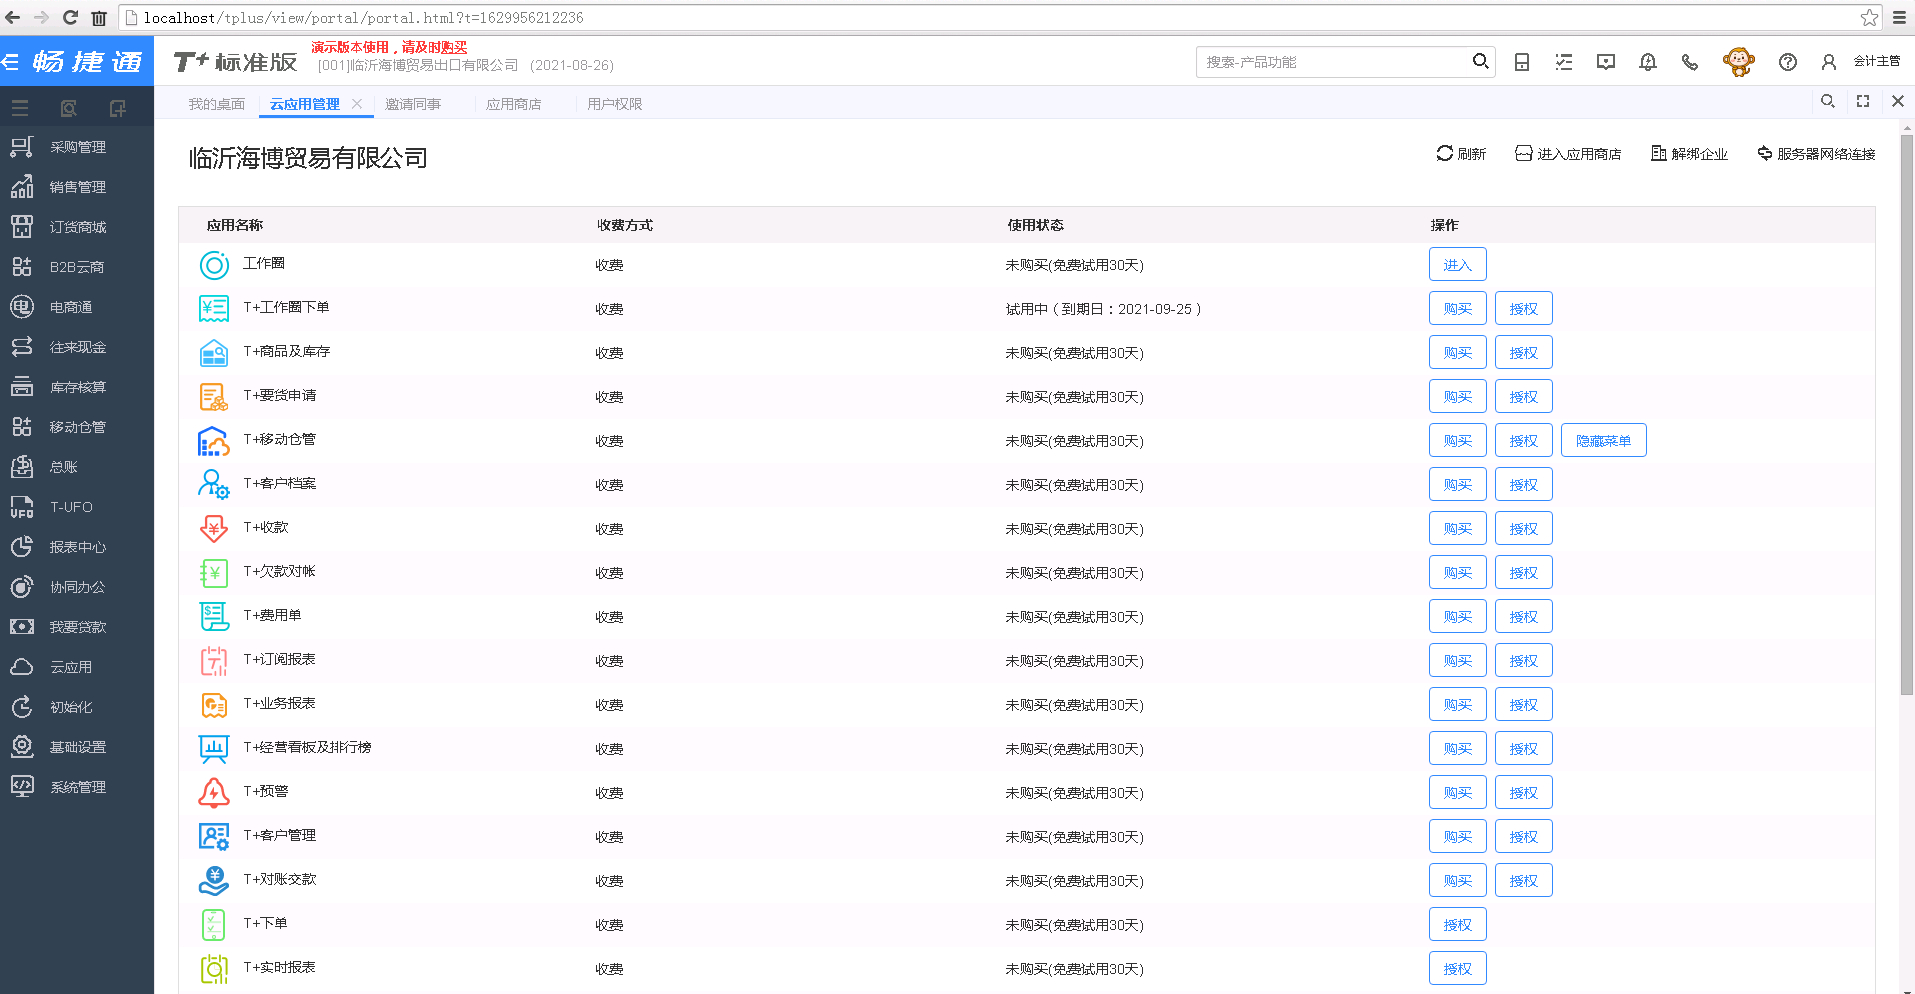
Task: Click 刷新 to refresh the list
Action: pos(1461,154)
